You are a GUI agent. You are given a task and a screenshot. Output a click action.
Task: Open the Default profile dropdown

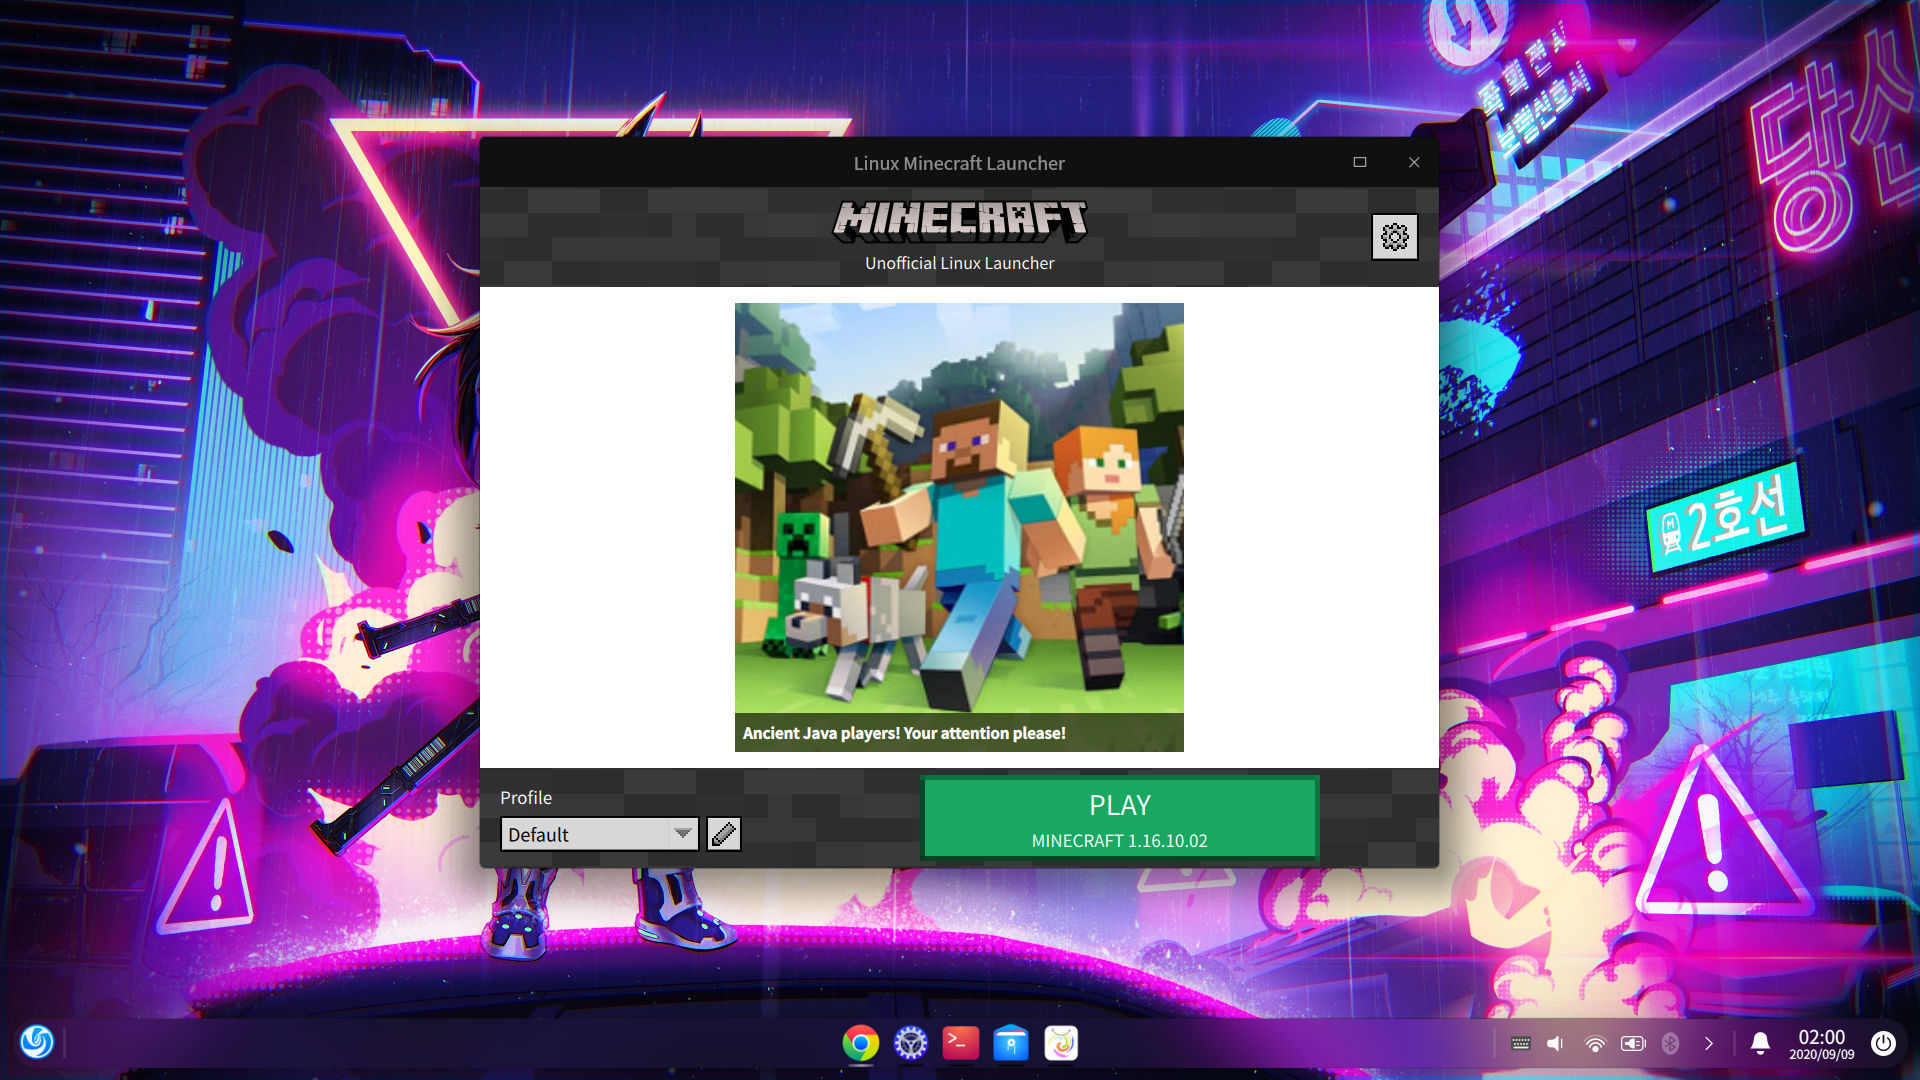tap(586, 834)
